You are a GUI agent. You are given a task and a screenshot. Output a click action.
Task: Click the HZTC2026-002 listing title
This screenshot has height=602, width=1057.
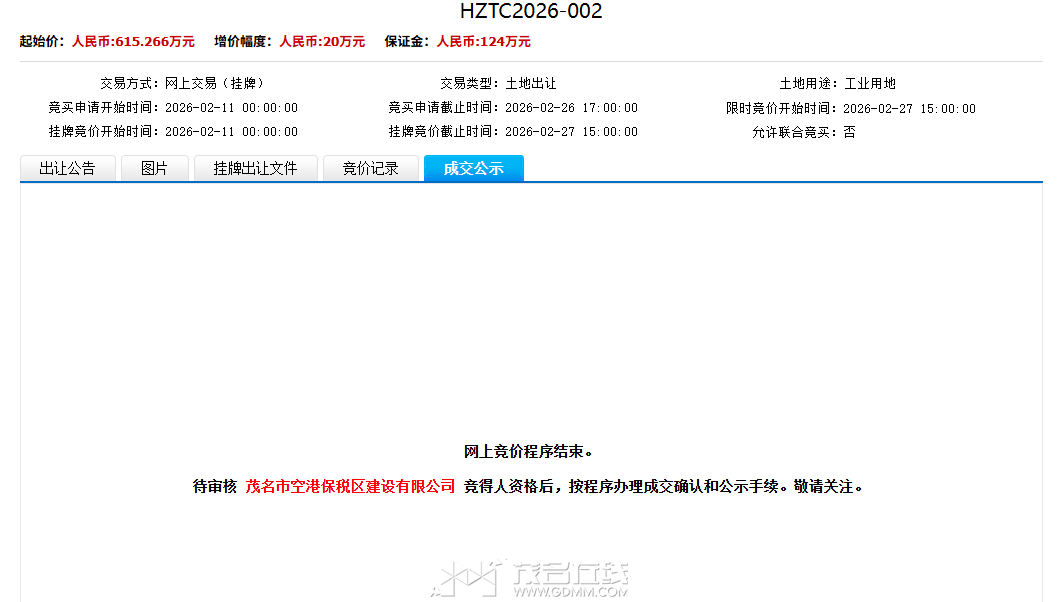click(531, 12)
